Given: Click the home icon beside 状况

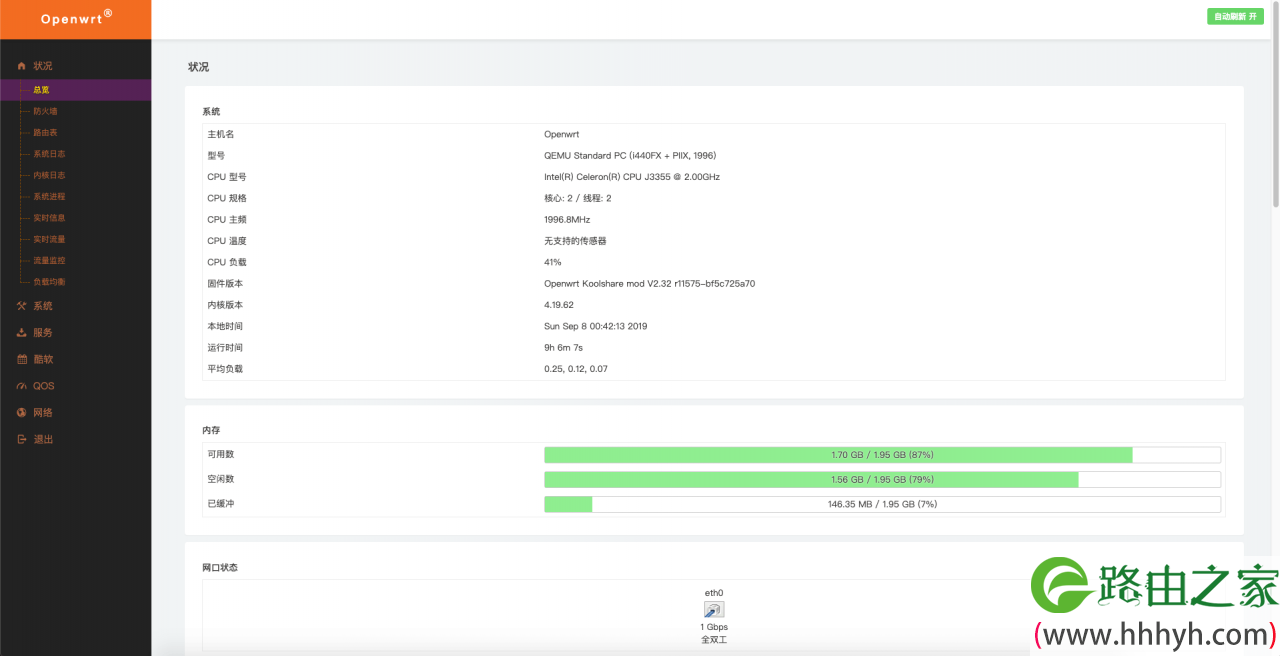Looking at the screenshot, I should (21, 66).
